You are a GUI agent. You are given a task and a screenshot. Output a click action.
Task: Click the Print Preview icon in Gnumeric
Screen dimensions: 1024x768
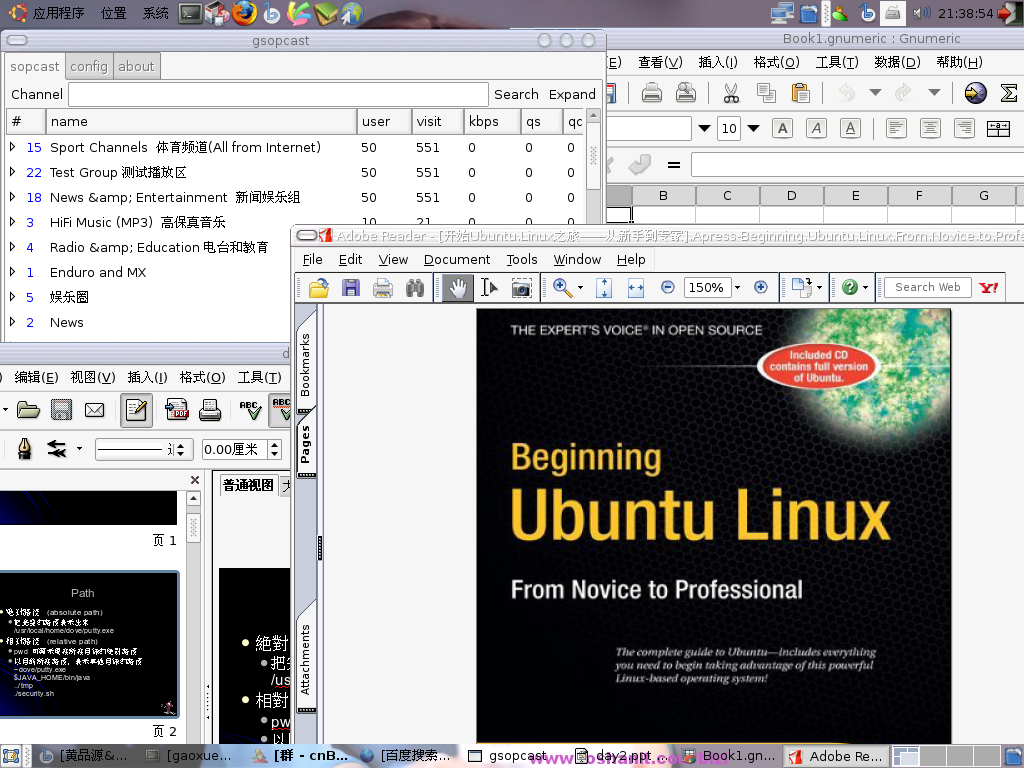[x=686, y=93]
